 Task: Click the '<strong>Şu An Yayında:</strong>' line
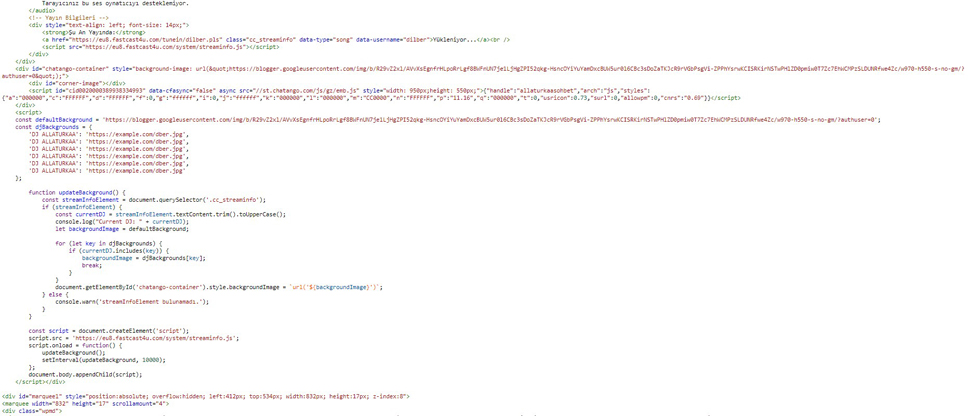pos(94,31)
